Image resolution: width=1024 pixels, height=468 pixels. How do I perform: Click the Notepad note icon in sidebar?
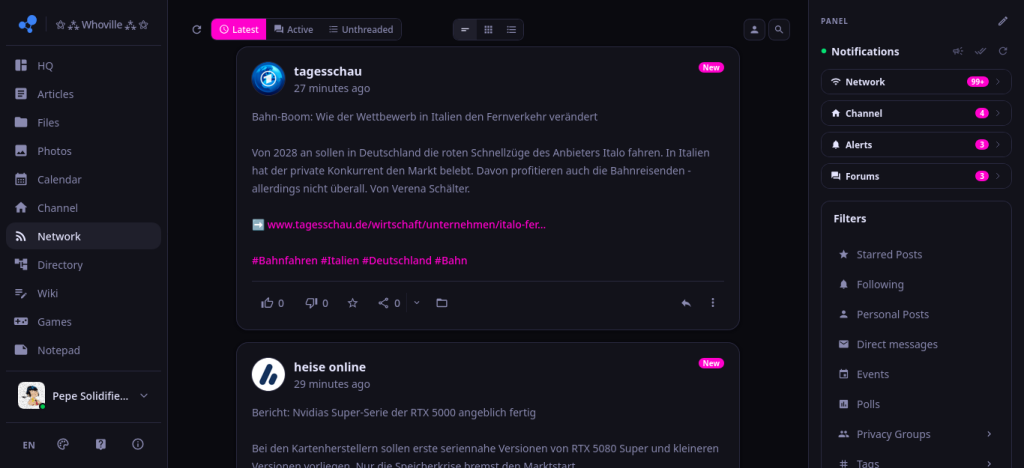(x=21, y=351)
